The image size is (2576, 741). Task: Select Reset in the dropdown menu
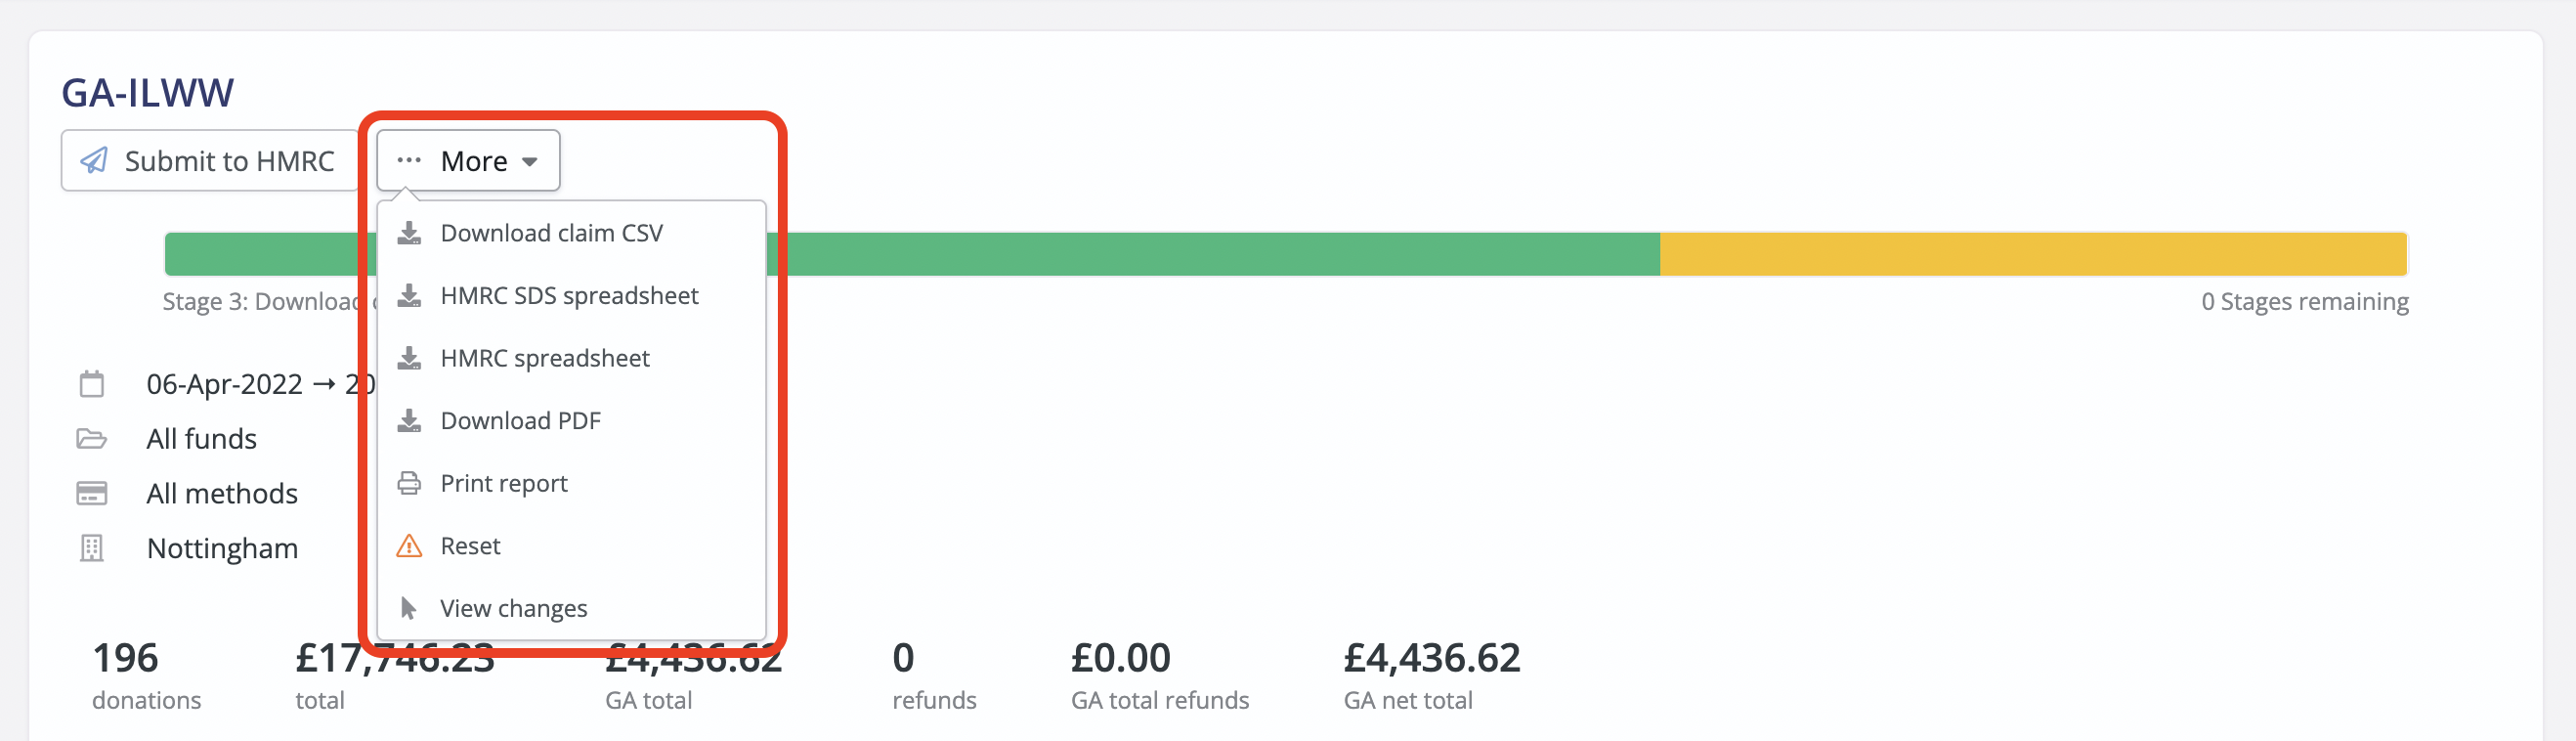470,545
